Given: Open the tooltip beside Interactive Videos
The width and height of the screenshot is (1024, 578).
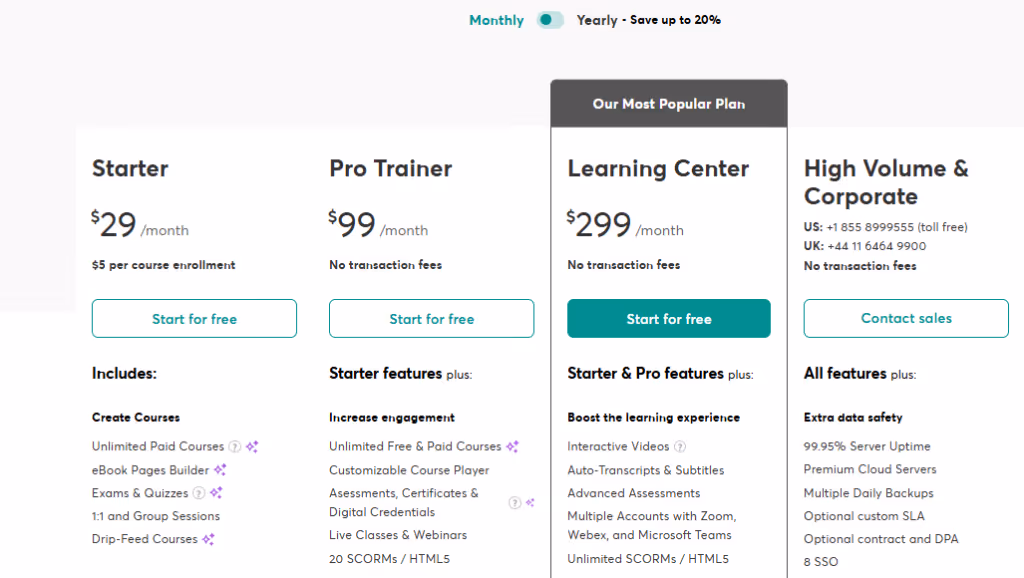Looking at the screenshot, I should (x=680, y=446).
